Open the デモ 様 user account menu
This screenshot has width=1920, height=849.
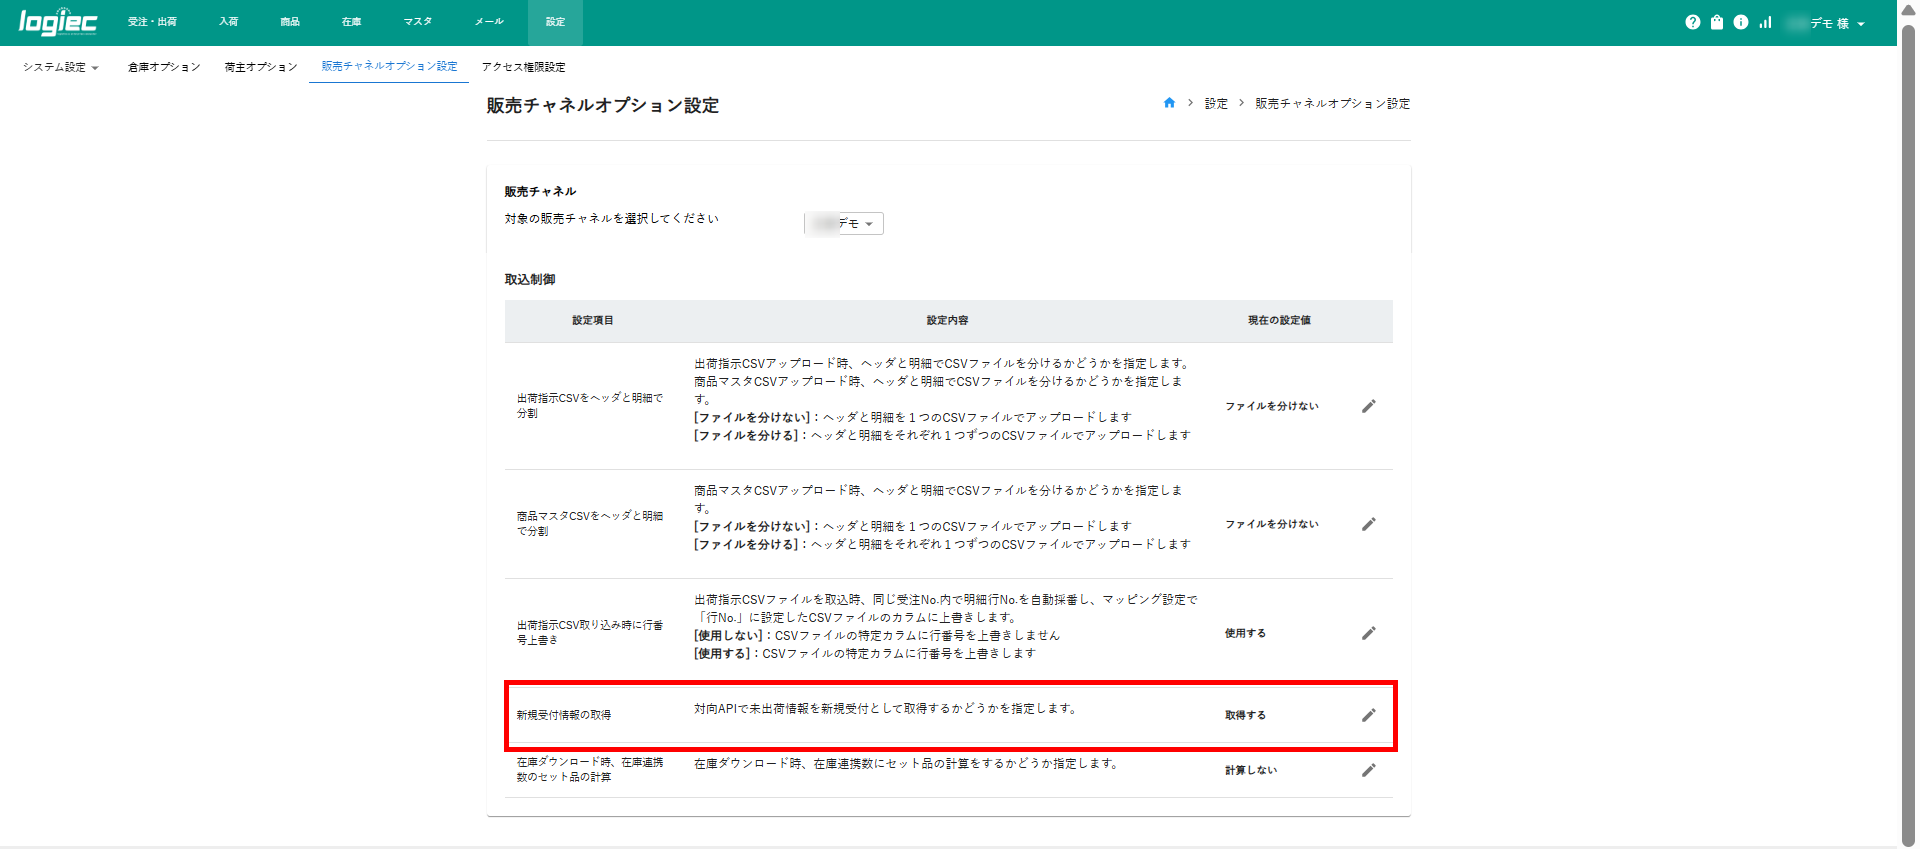(x=1831, y=23)
